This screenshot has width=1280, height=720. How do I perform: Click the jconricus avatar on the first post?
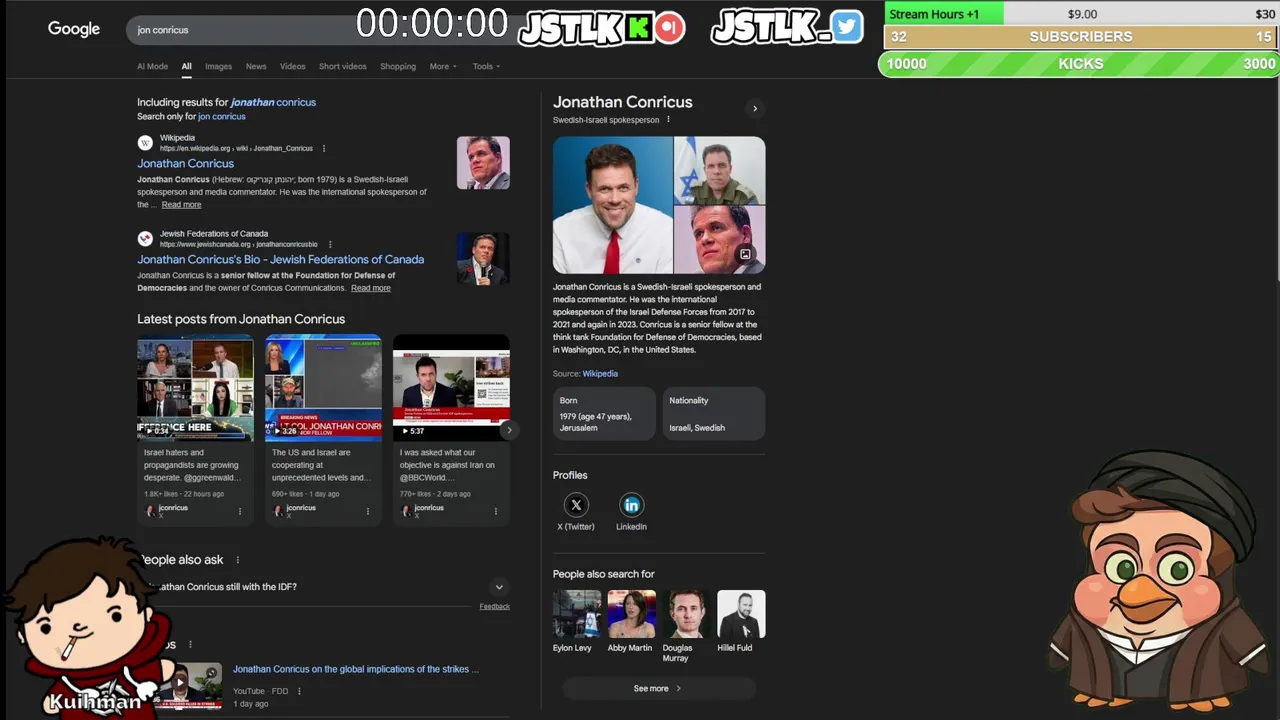coord(151,511)
